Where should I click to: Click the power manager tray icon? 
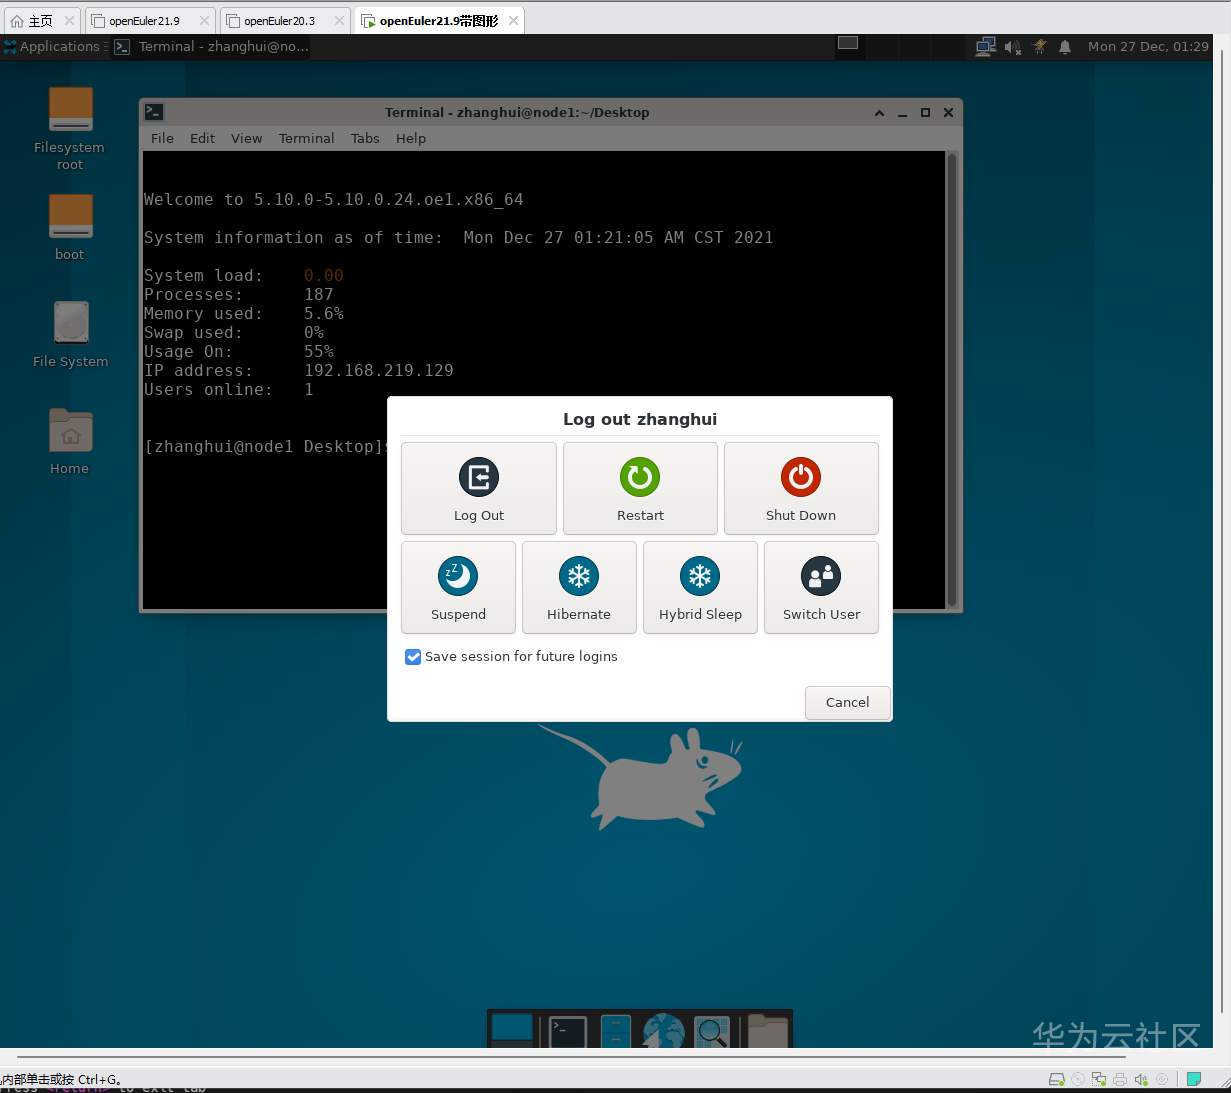[1040, 46]
